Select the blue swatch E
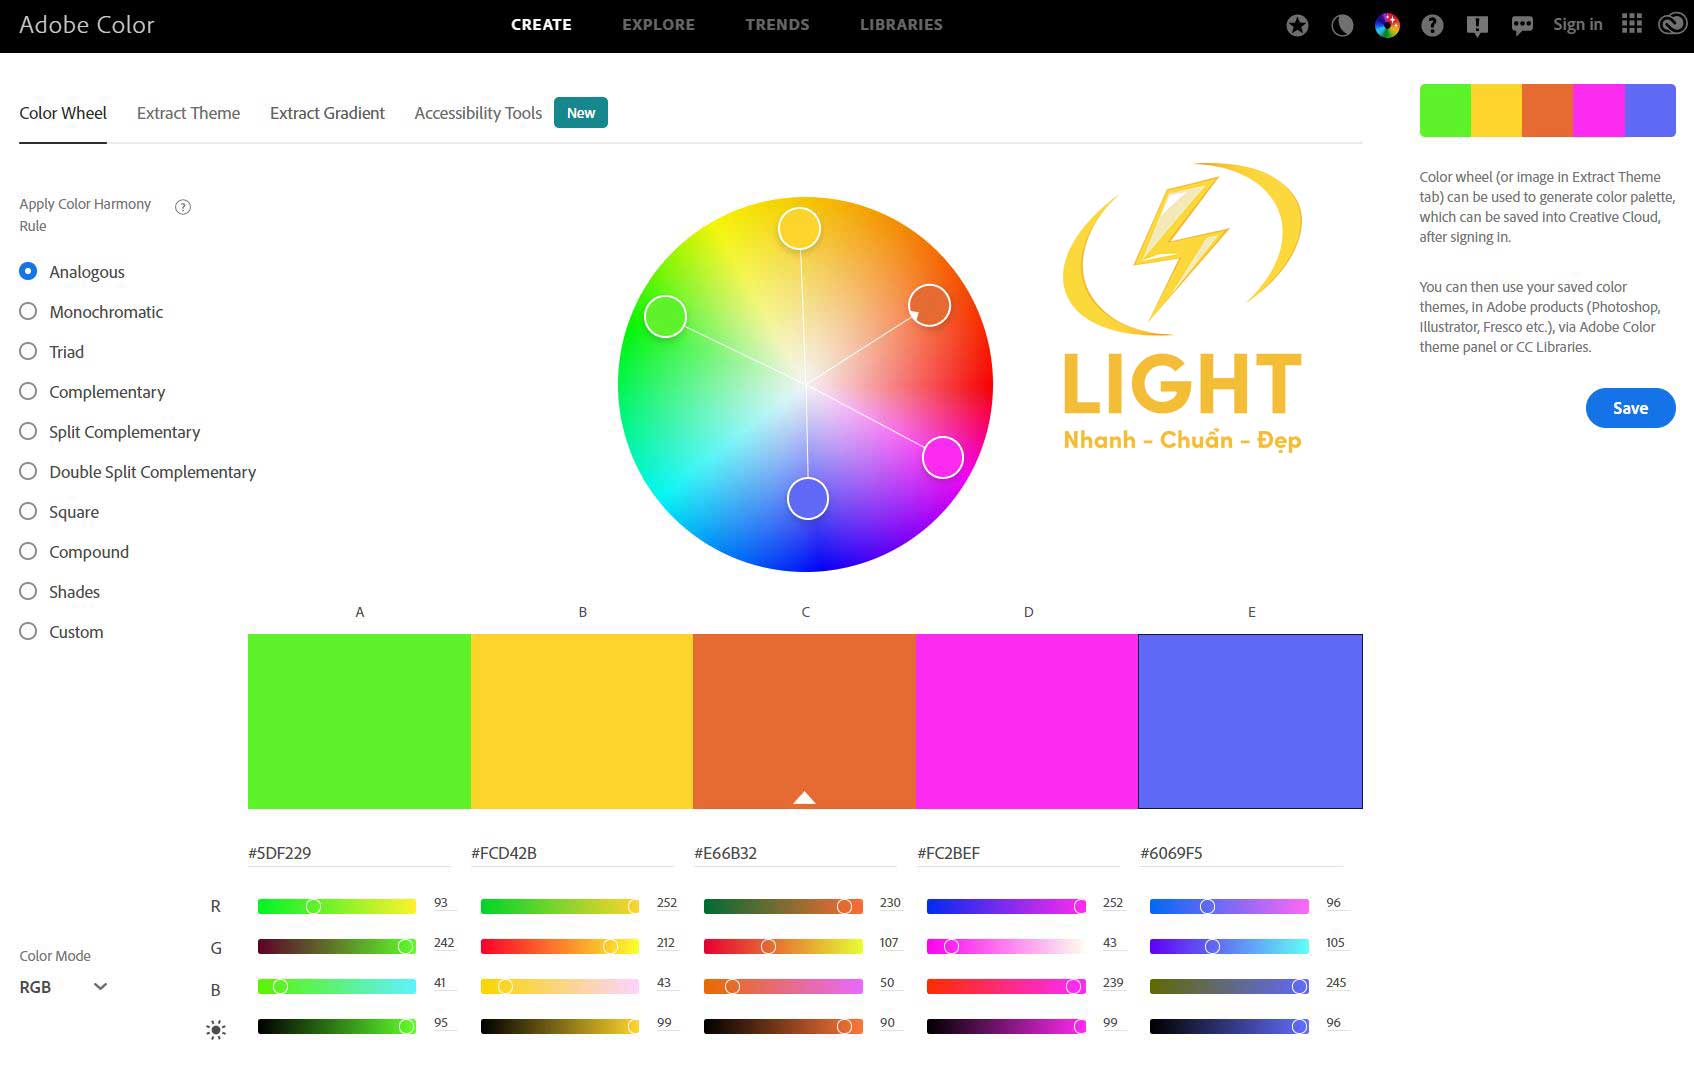Image resolution: width=1694 pixels, height=1079 pixels. coord(1250,721)
